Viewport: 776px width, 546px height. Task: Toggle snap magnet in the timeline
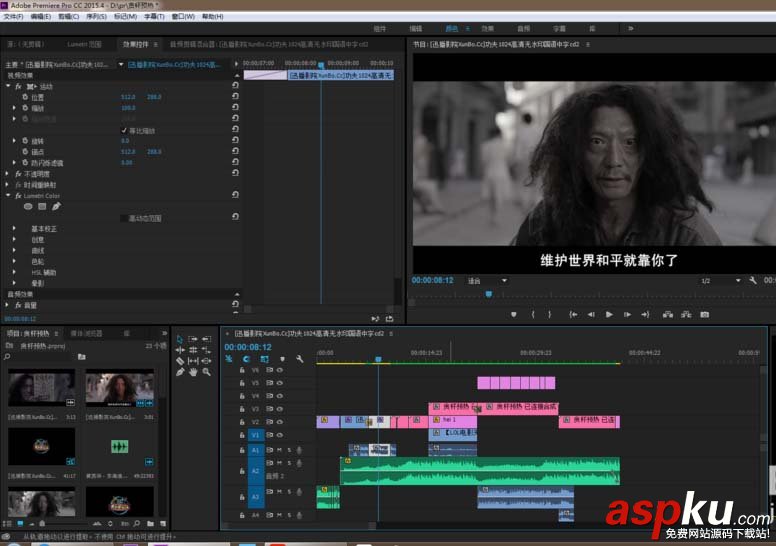246,359
